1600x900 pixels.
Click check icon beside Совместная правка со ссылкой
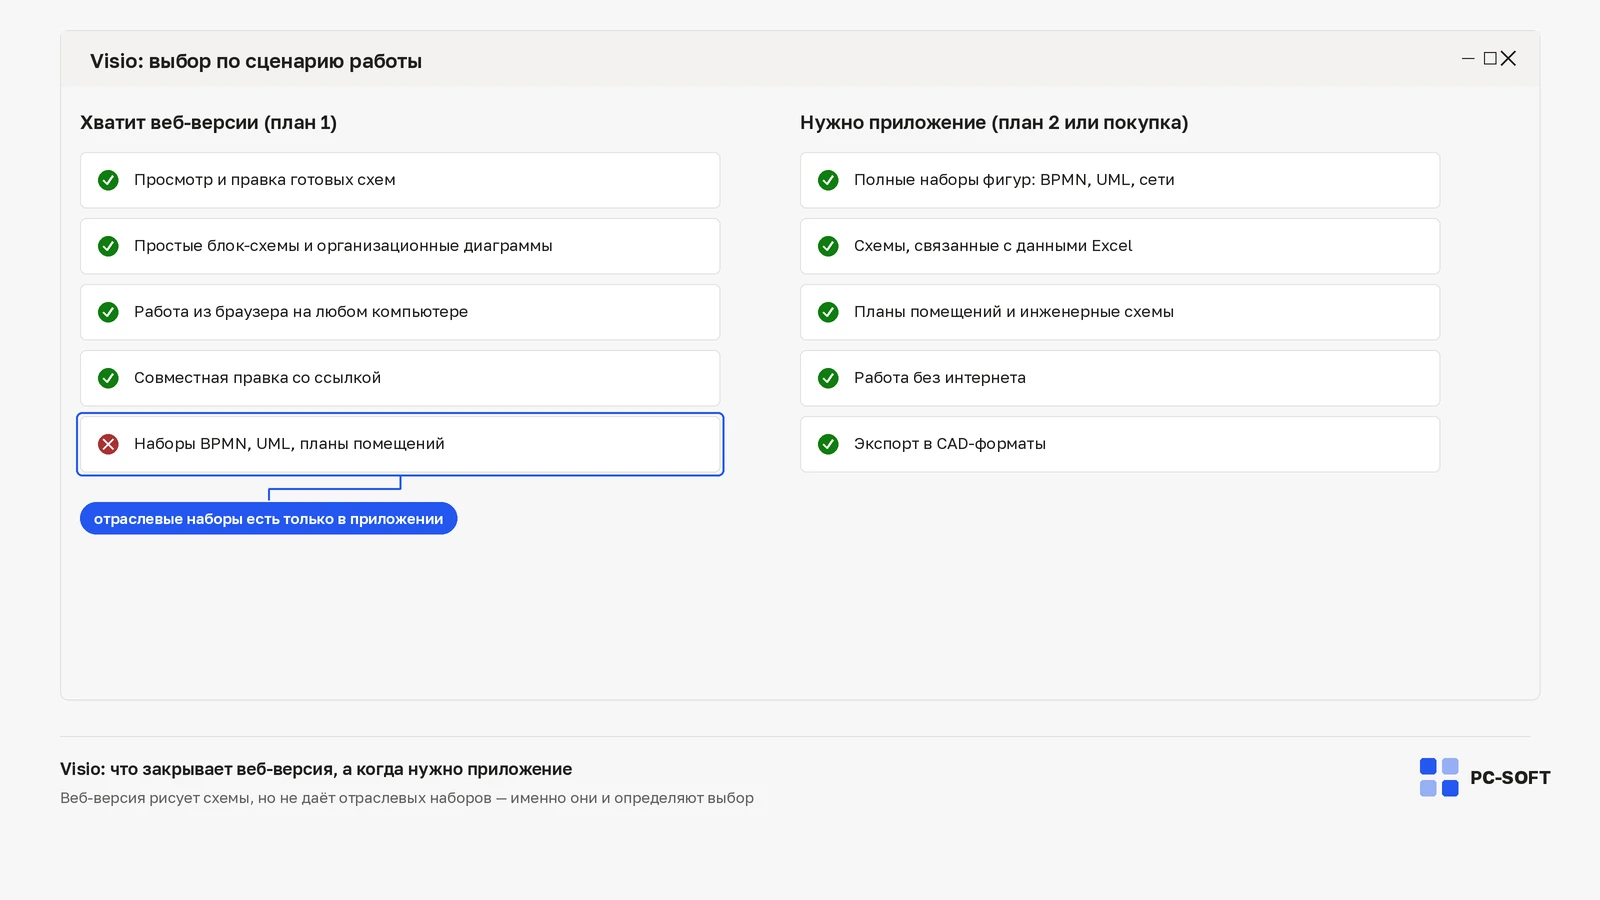[108, 378]
